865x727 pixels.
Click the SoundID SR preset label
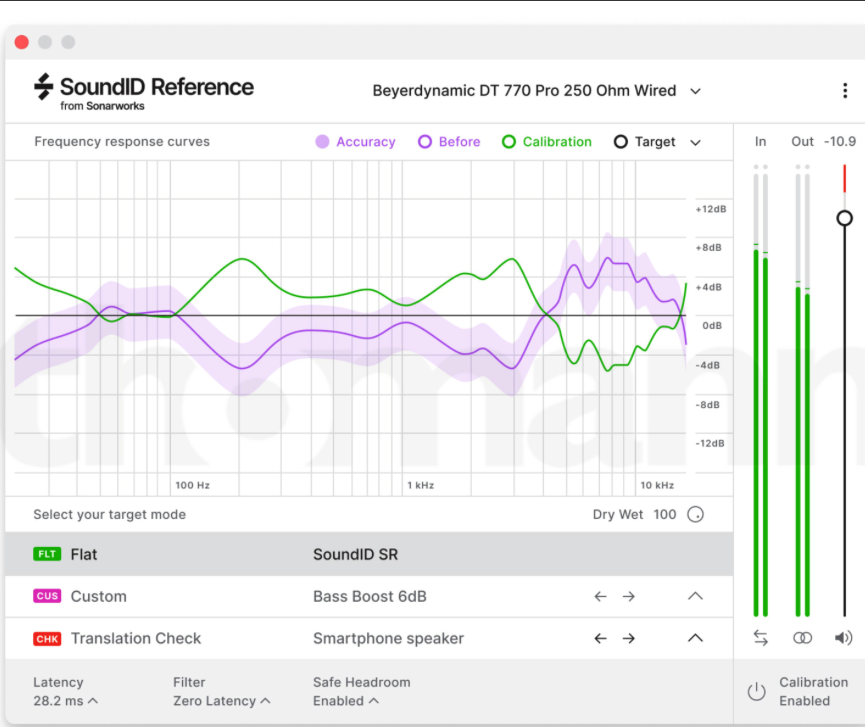355,554
